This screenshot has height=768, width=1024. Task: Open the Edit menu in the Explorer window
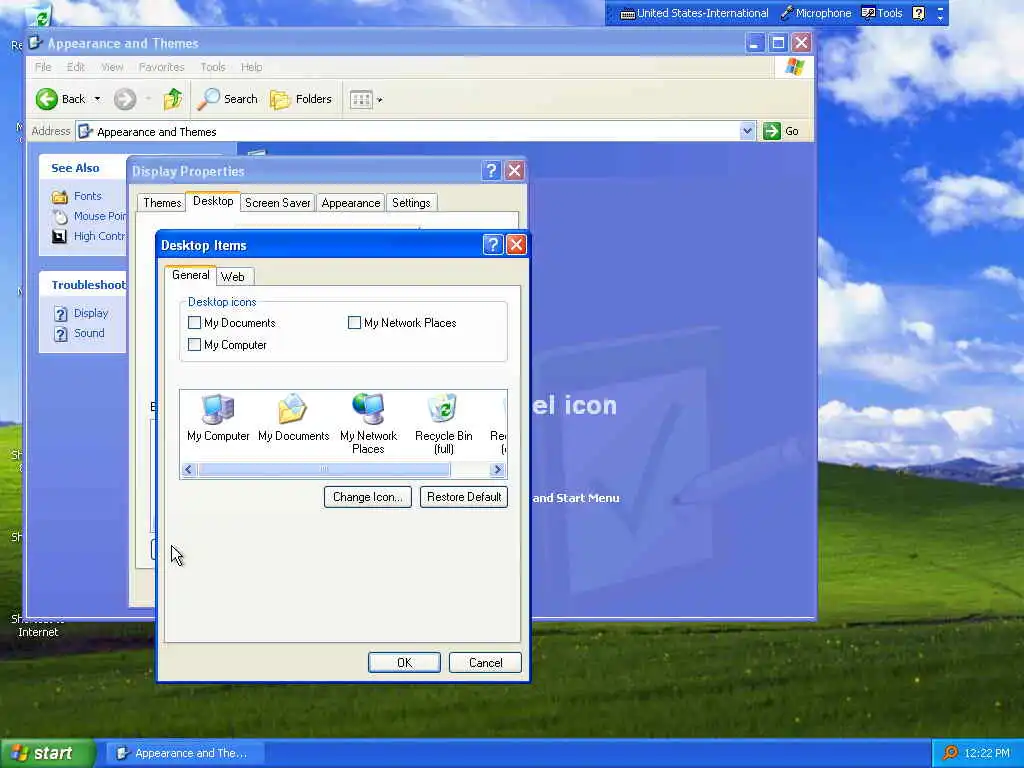(x=76, y=67)
